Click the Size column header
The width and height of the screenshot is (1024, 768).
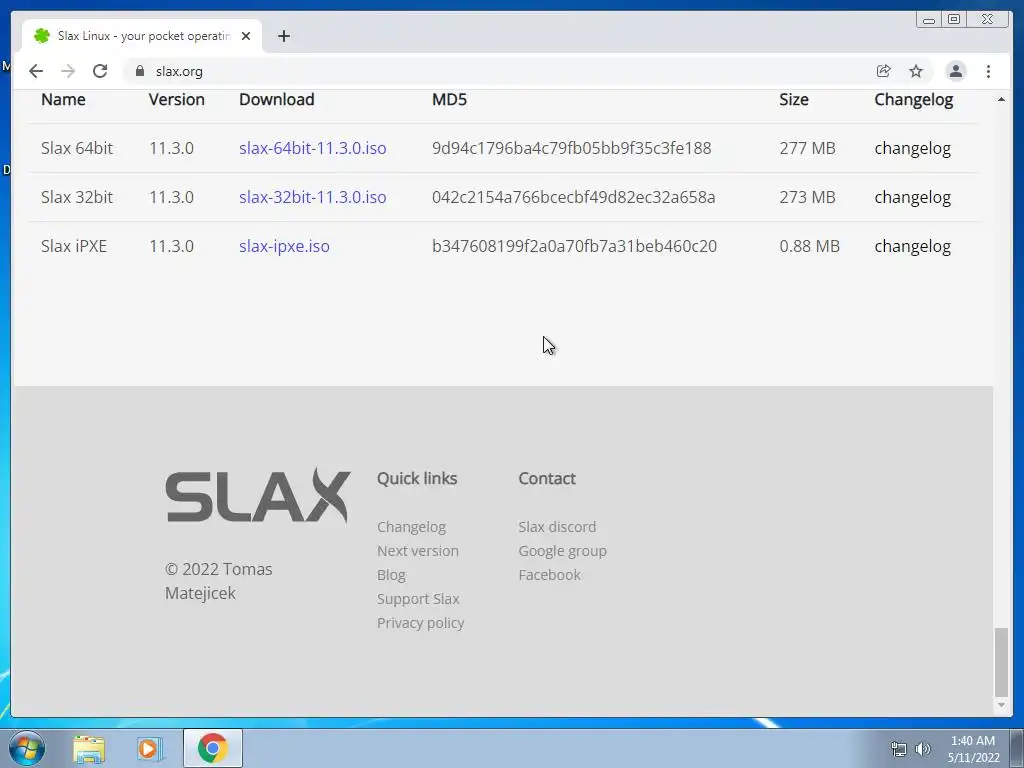coord(793,99)
